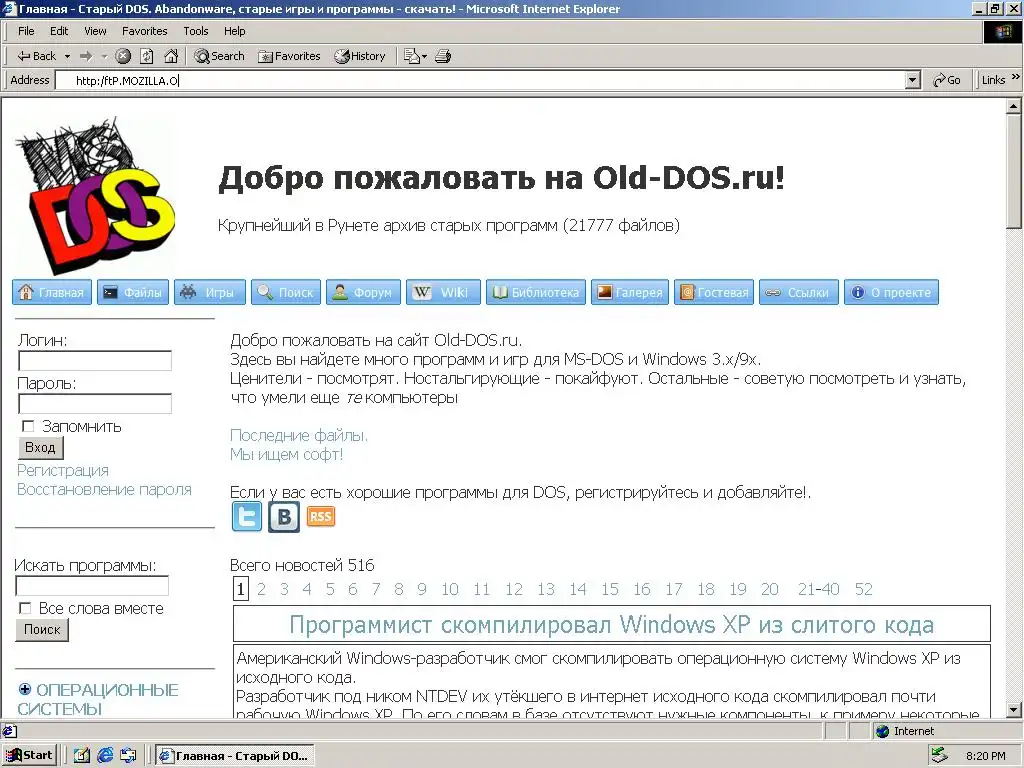The image size is (1024, 768).
Task: Open the Мы ищем софт link
Action: [x=287, y=454]
